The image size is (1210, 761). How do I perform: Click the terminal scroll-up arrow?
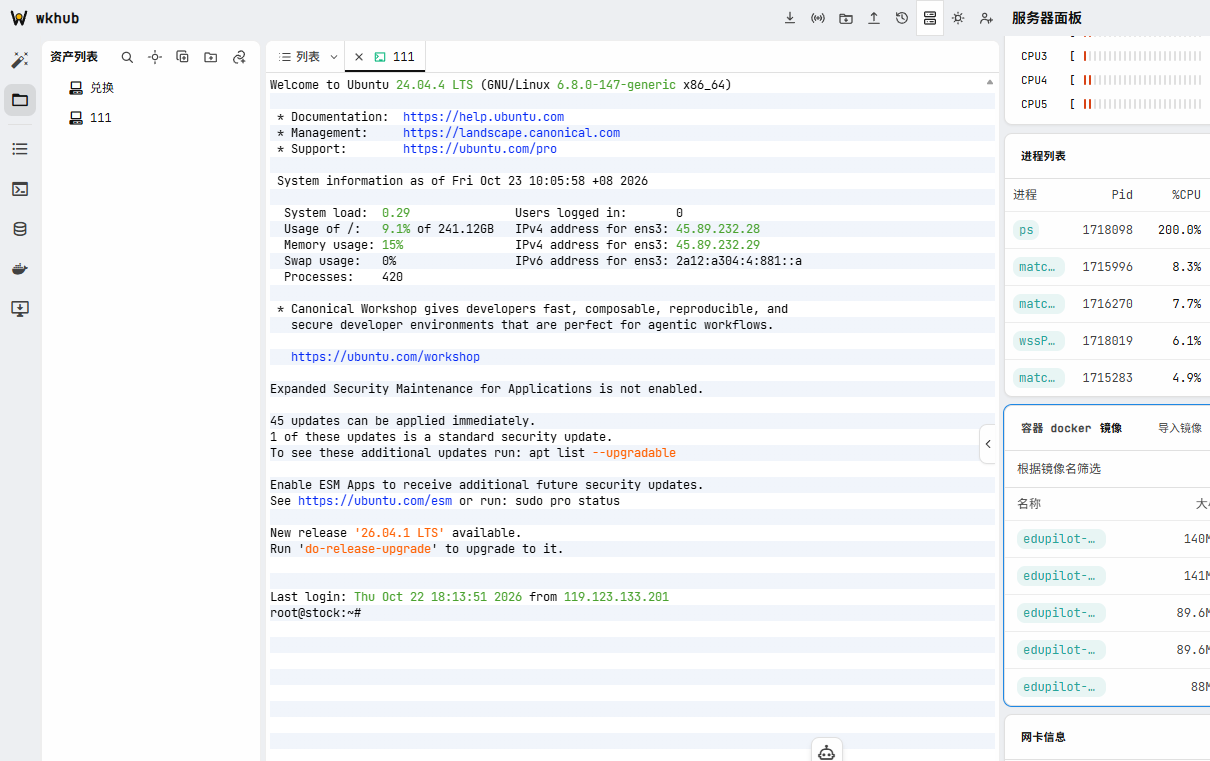990,82
